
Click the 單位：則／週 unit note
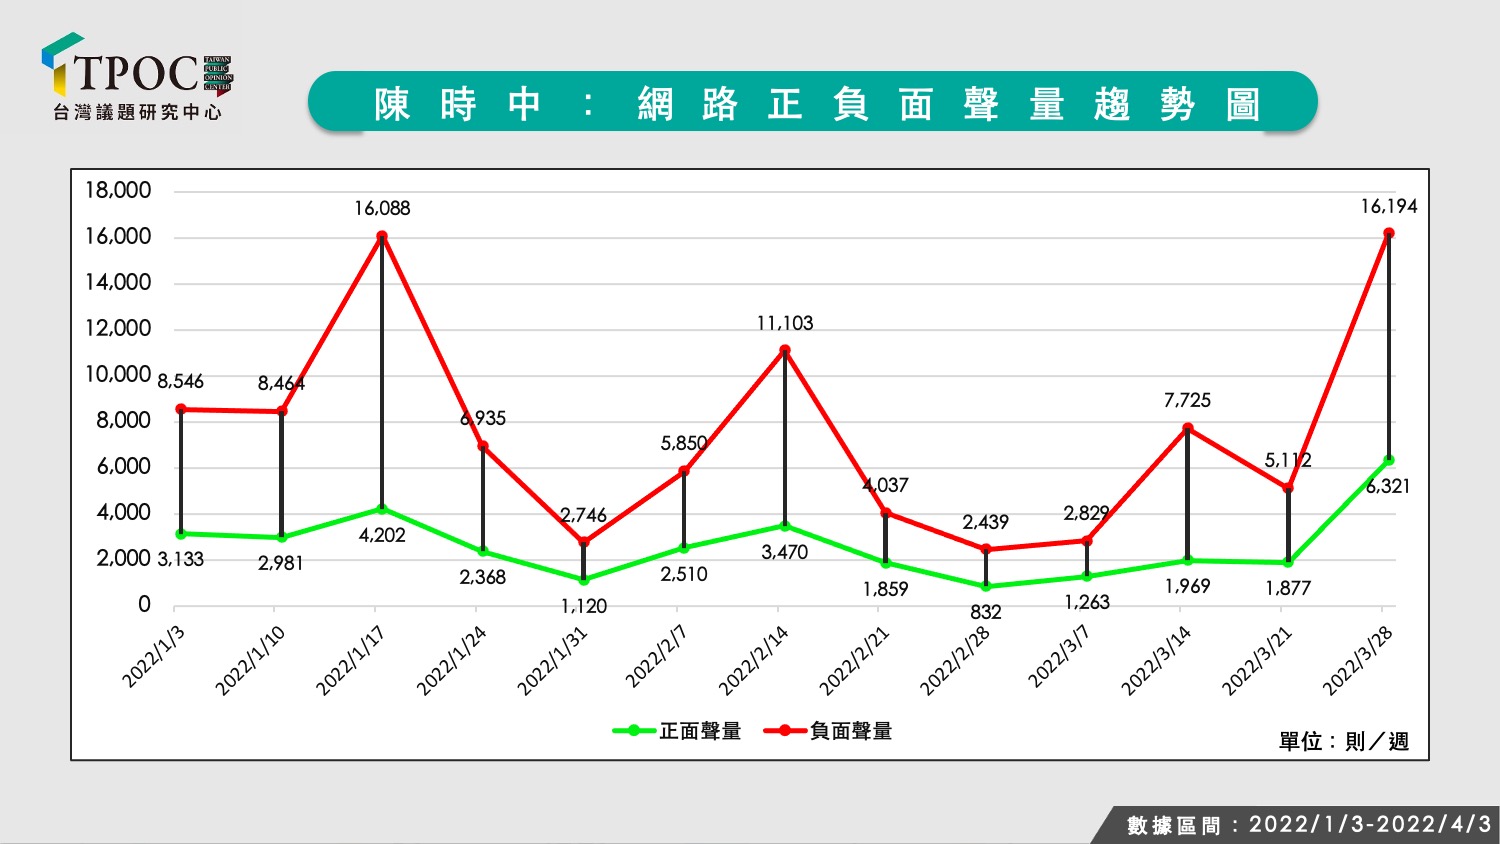pos(1344,741)
